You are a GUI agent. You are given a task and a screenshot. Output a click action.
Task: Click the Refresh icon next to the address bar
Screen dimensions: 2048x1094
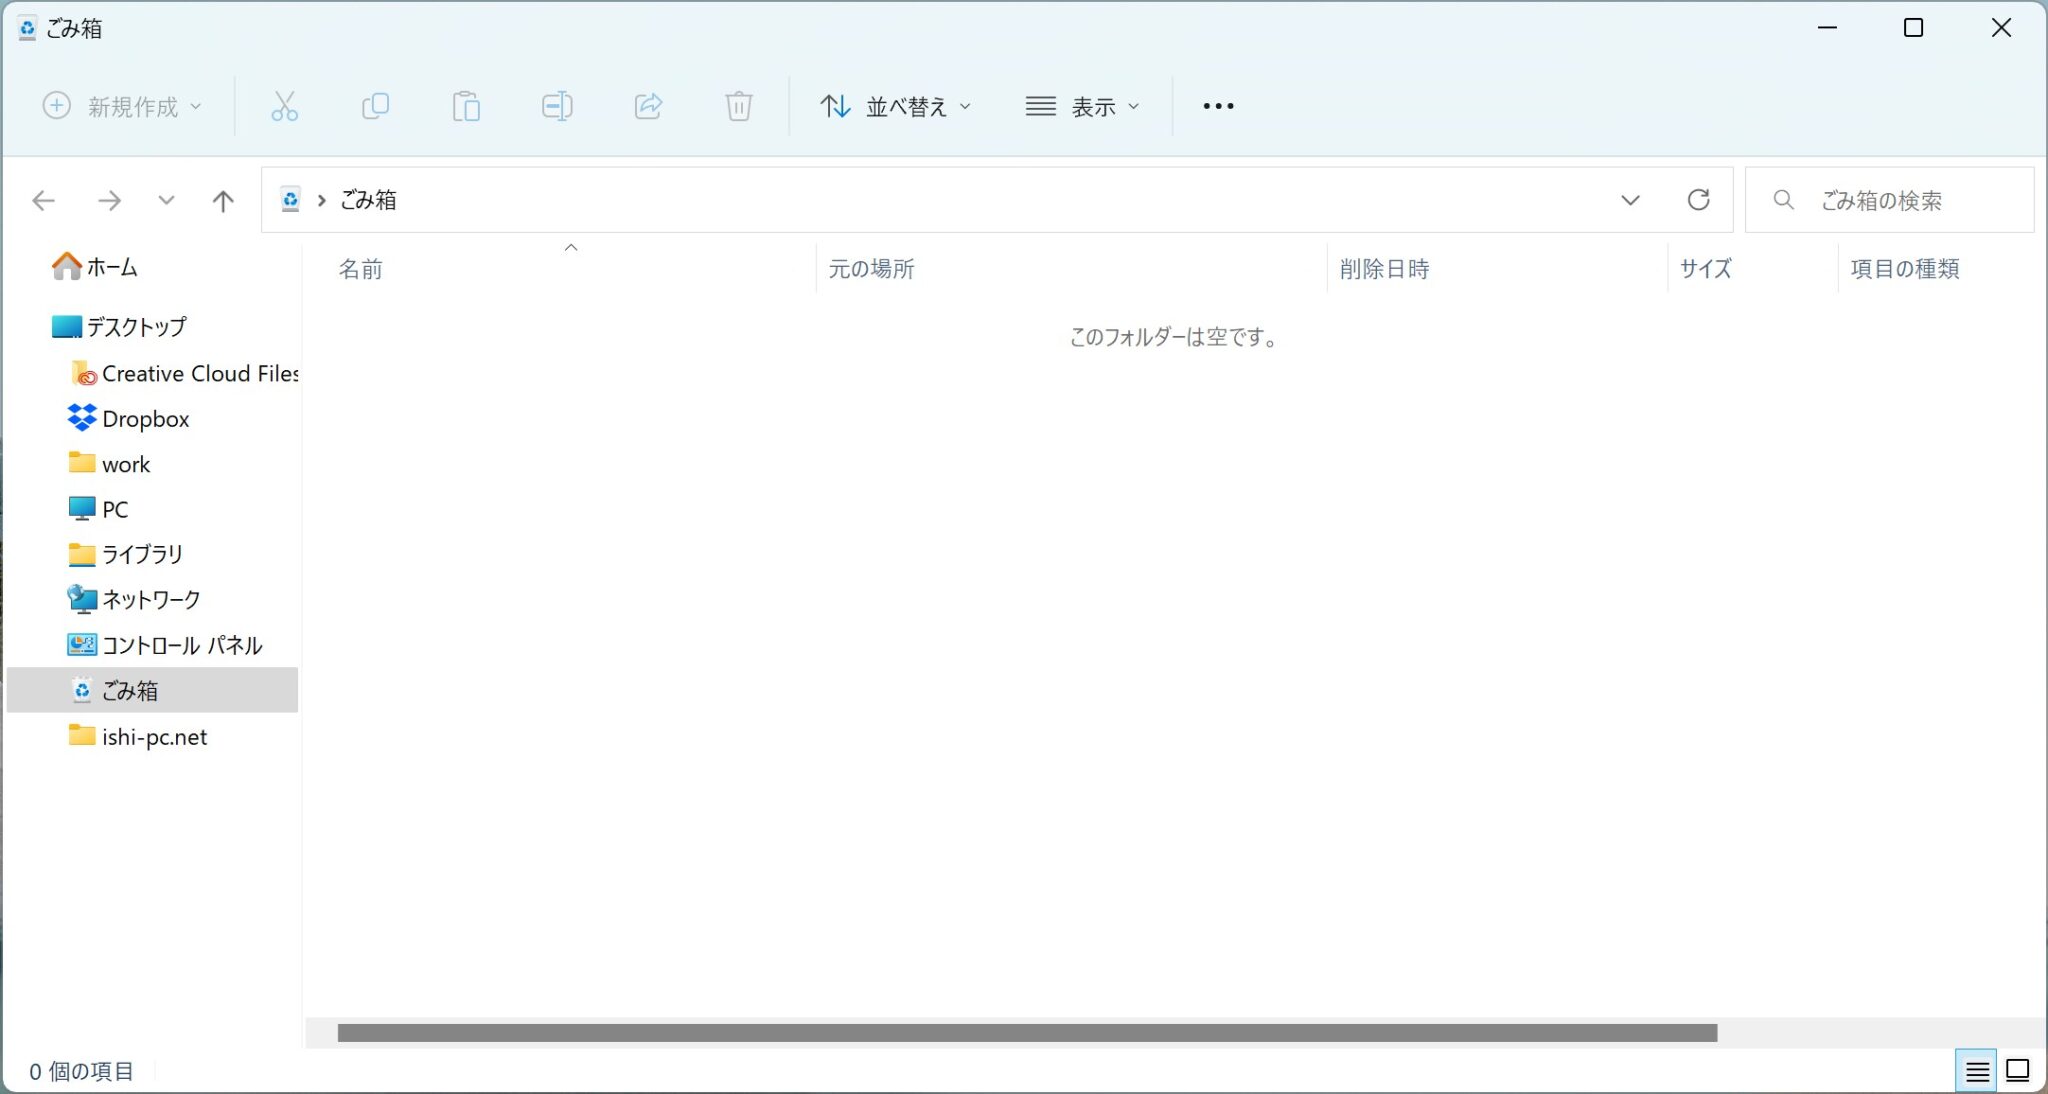1698,200
